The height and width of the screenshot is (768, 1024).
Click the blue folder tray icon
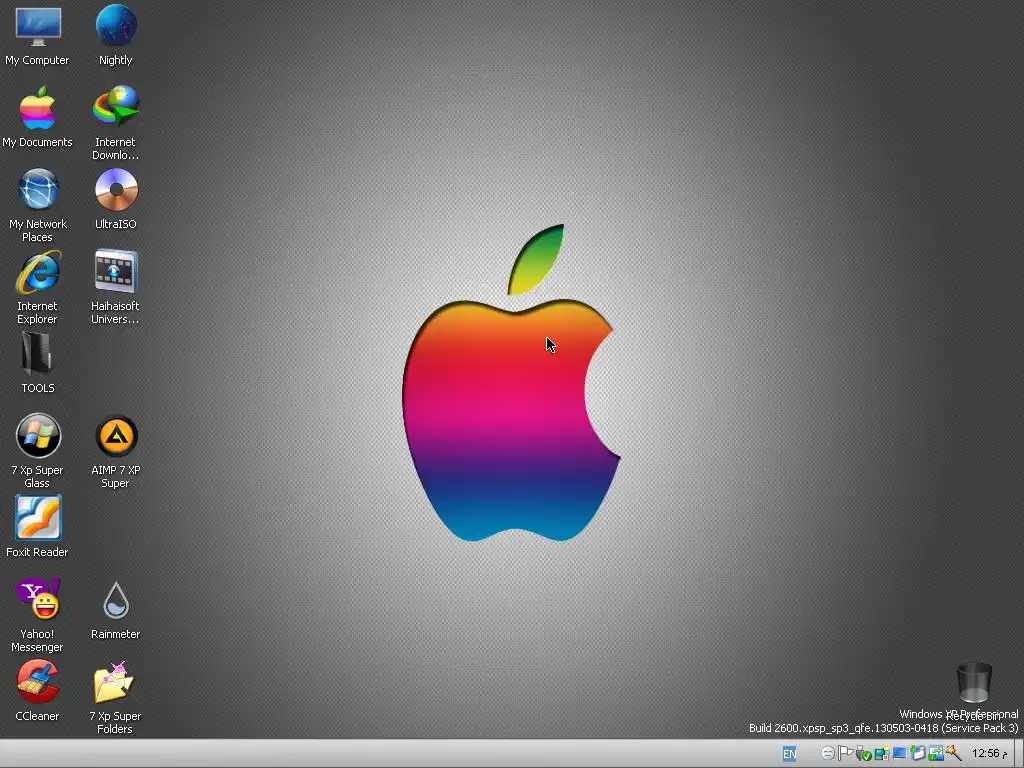point(918,753)
